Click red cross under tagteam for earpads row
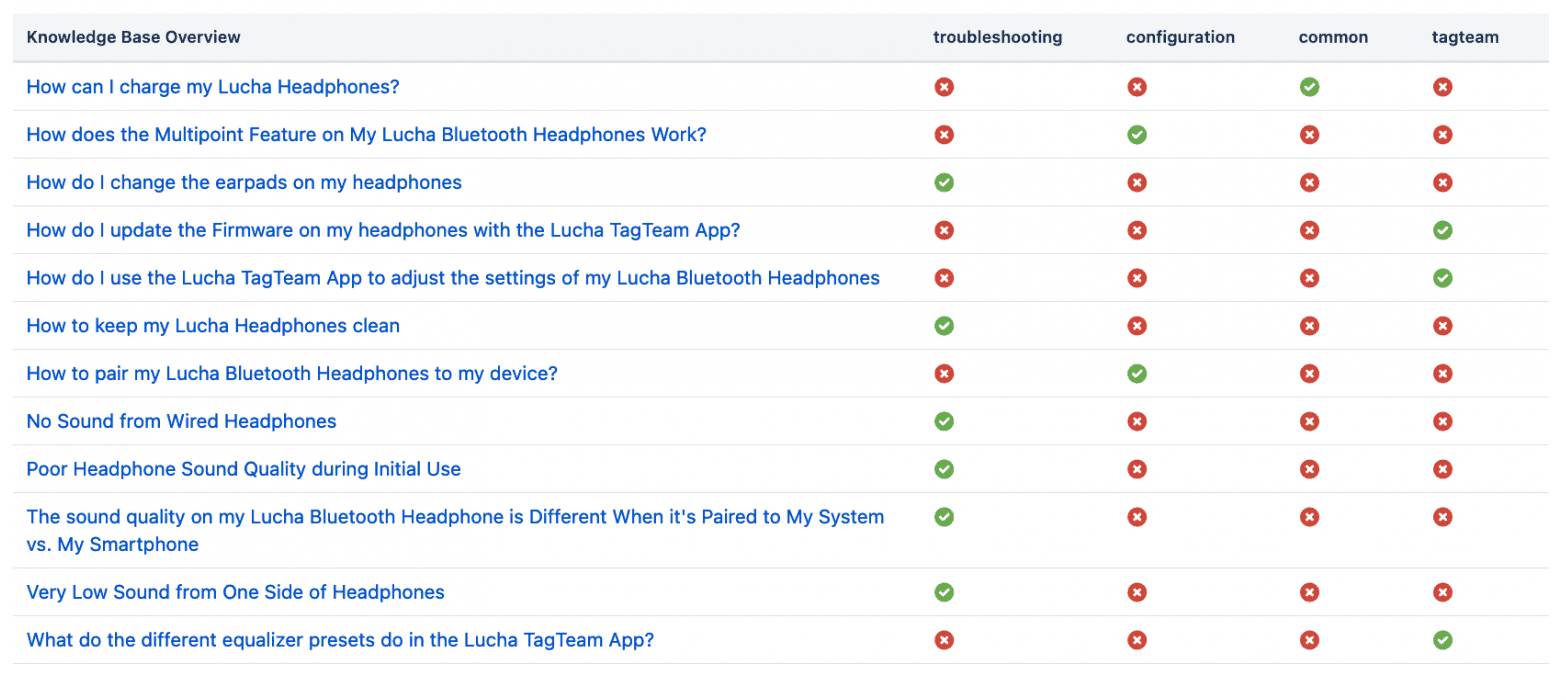The image size is (1566, 700). [1442, 183]
